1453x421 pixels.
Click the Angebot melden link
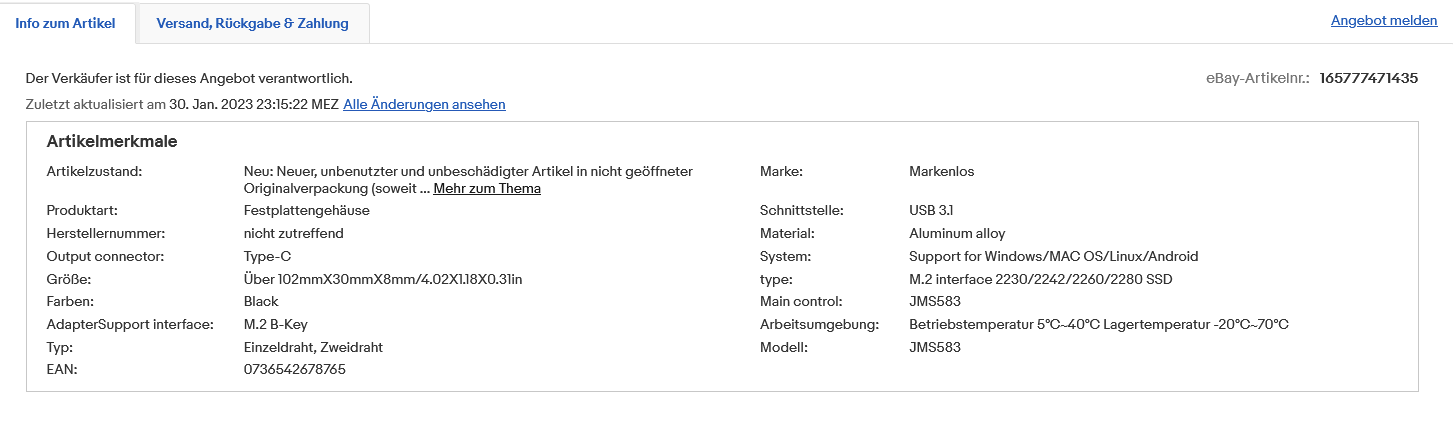point(1383,20)
